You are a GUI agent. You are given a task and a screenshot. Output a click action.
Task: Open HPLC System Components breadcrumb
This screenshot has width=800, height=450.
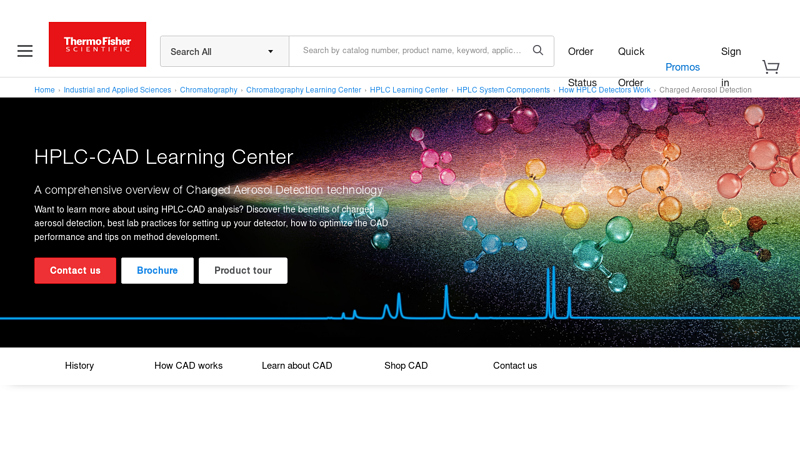coord(503,90)
